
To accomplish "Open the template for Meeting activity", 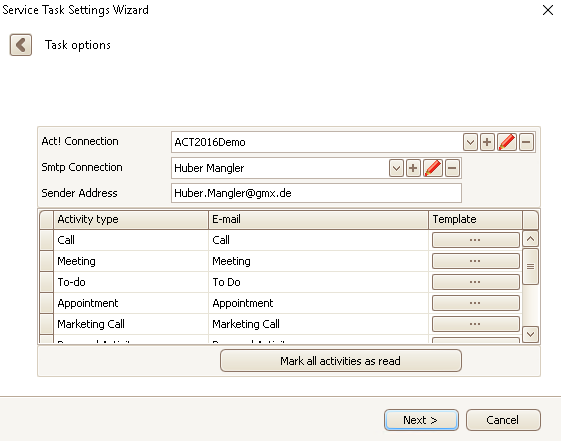I will 475,261.
